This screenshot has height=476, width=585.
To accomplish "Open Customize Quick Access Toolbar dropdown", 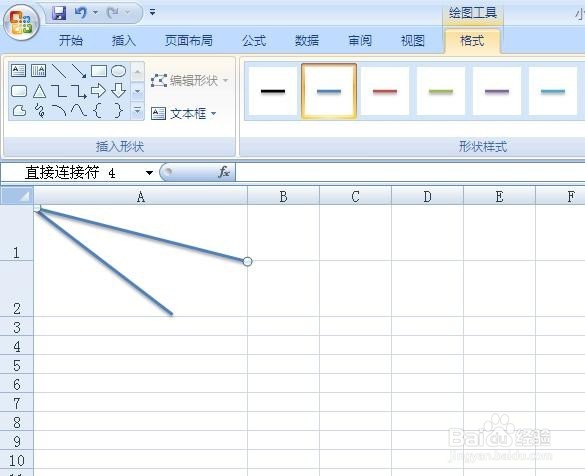I will click(152, 12).
